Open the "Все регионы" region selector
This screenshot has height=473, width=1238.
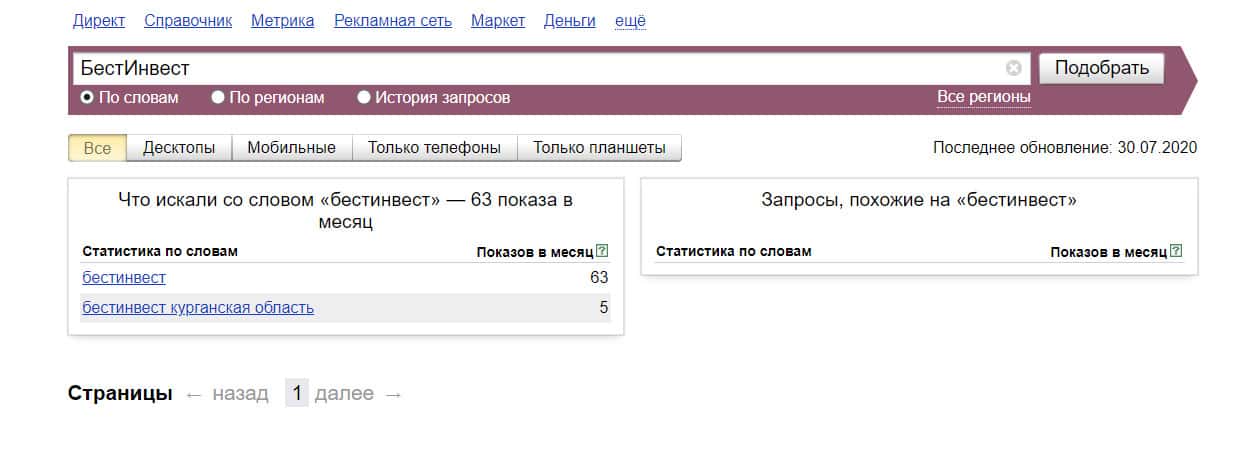pos(983,97)
